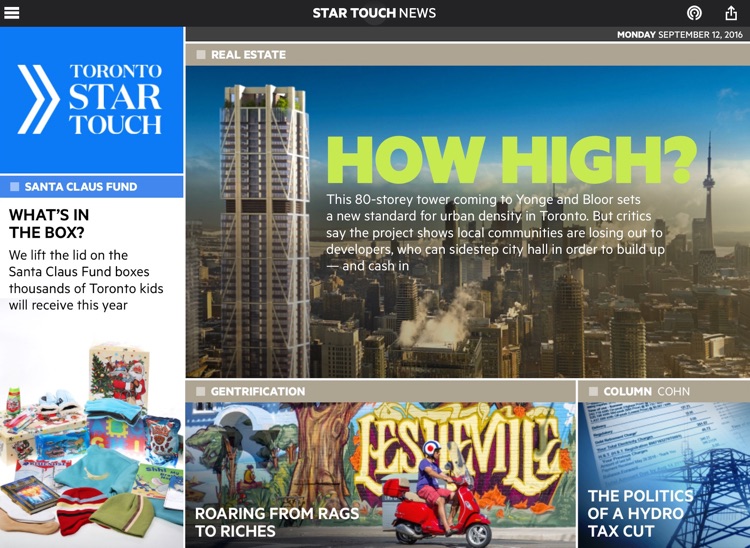750x548 pixels.
Task: Click the Monday September 12, 2016 date
Action: point(680,34)
